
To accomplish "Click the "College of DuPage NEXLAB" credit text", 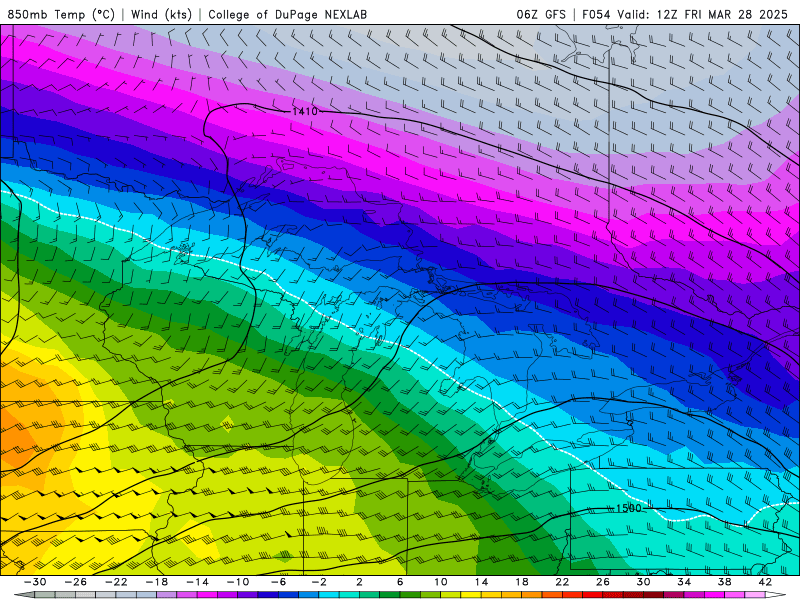I will (x=287, y=14).
